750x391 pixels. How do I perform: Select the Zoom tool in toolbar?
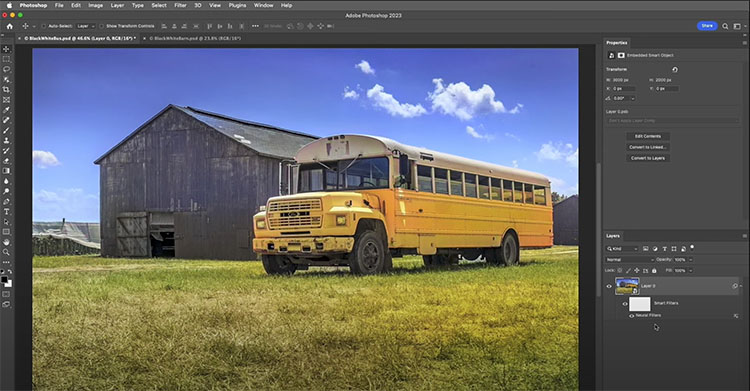coord(6,252)
